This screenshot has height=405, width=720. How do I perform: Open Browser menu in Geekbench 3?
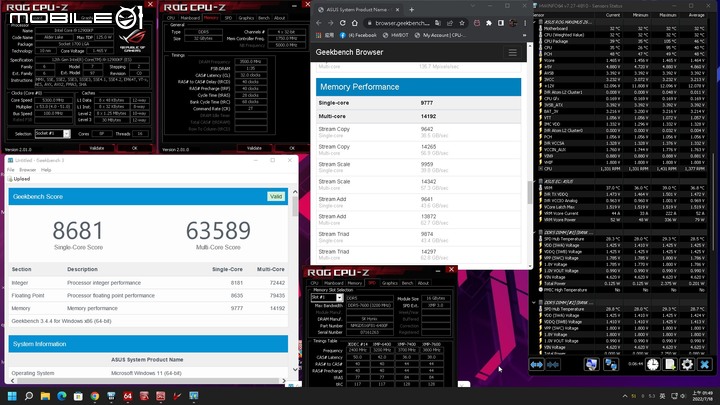[x=28, y=170]
